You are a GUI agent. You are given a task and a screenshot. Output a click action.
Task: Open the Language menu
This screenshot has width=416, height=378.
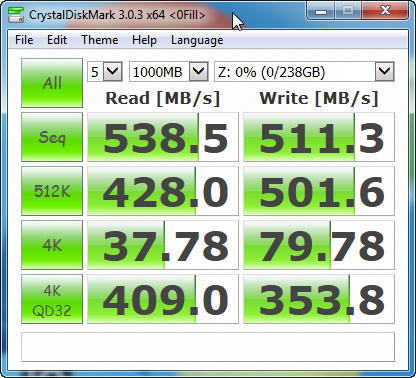coord(197,40)
